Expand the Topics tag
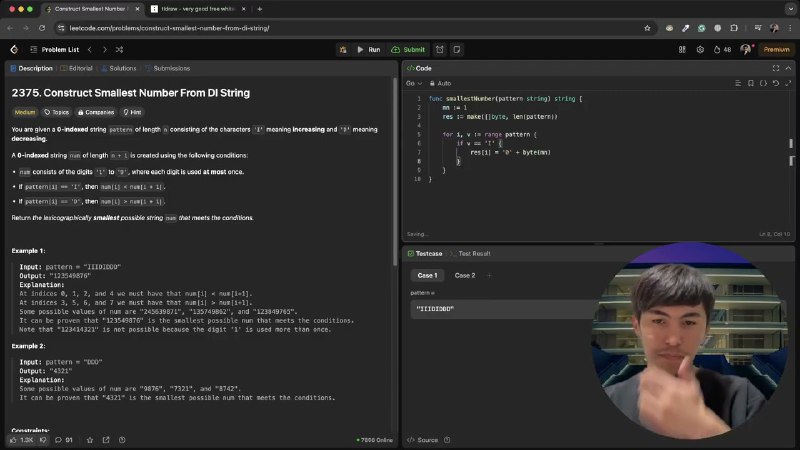Image resolution: width=800 pixels, height=450 pixels. click(56, 112)
